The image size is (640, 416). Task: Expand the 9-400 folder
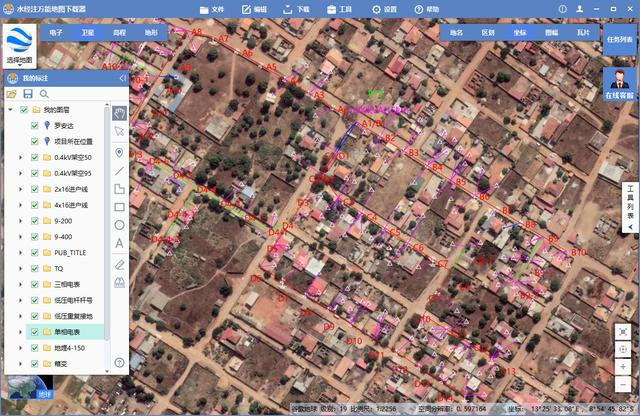pyautogui.click(x=21, y=237)
